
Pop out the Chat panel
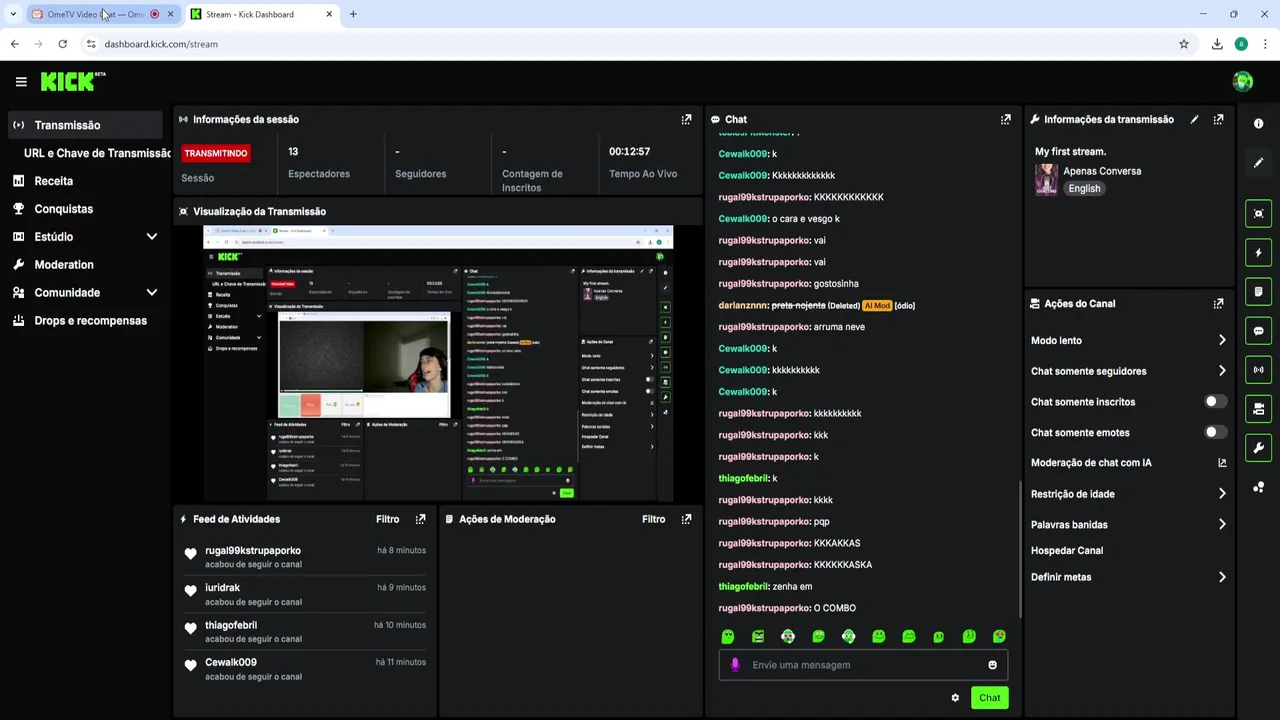point(1005,119)
